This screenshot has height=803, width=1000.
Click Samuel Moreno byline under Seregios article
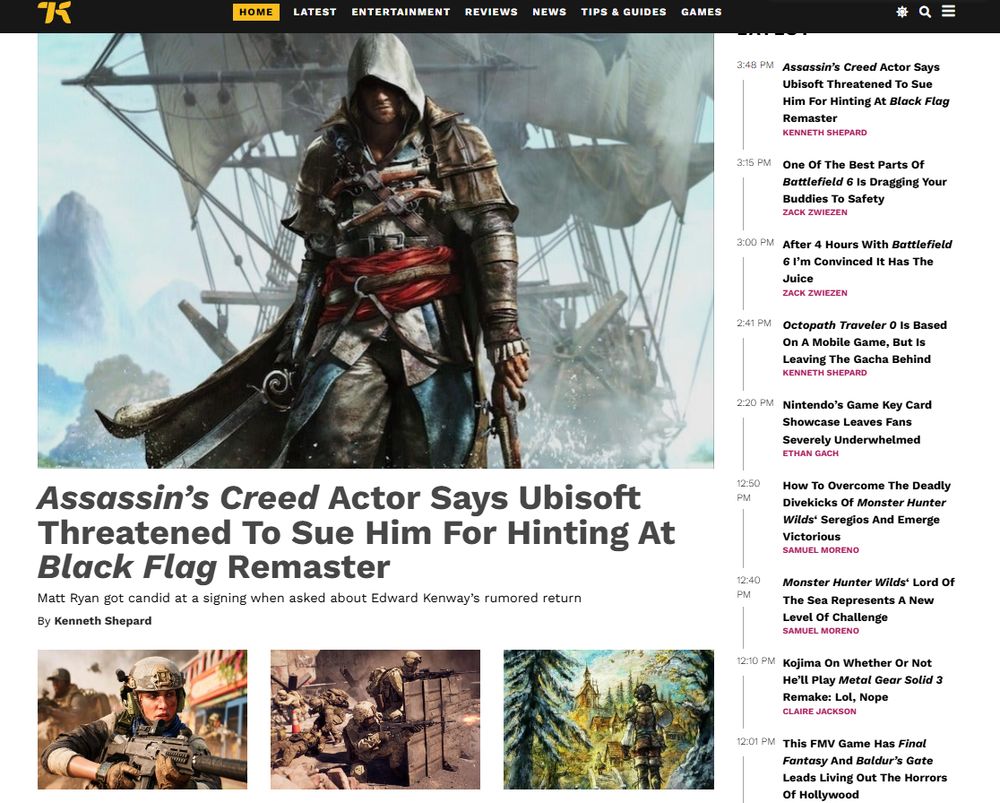click(820, 550)
